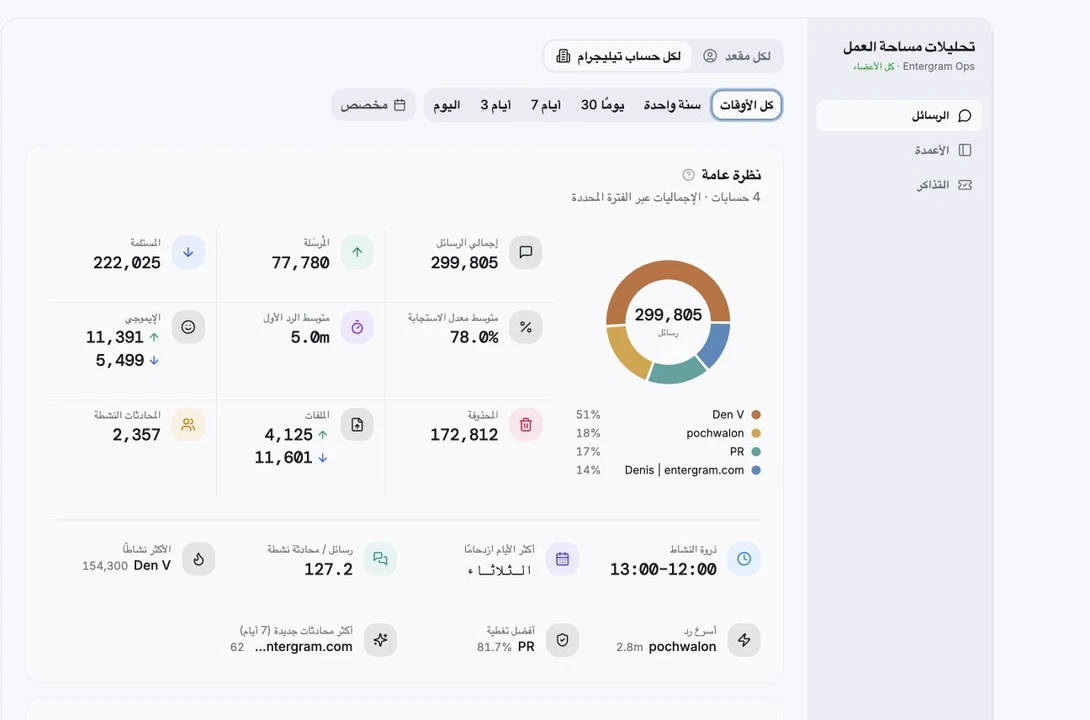Select the كل الأوقات time range
Image resolution: width=1090 pixels, height=720 pixels.
(x=747, y=105)
